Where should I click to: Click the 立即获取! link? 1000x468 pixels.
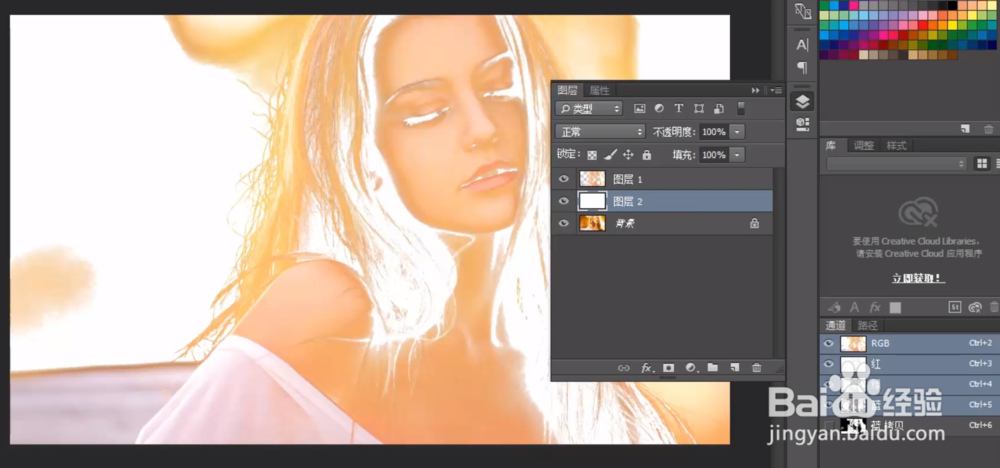tap(918, 279)
